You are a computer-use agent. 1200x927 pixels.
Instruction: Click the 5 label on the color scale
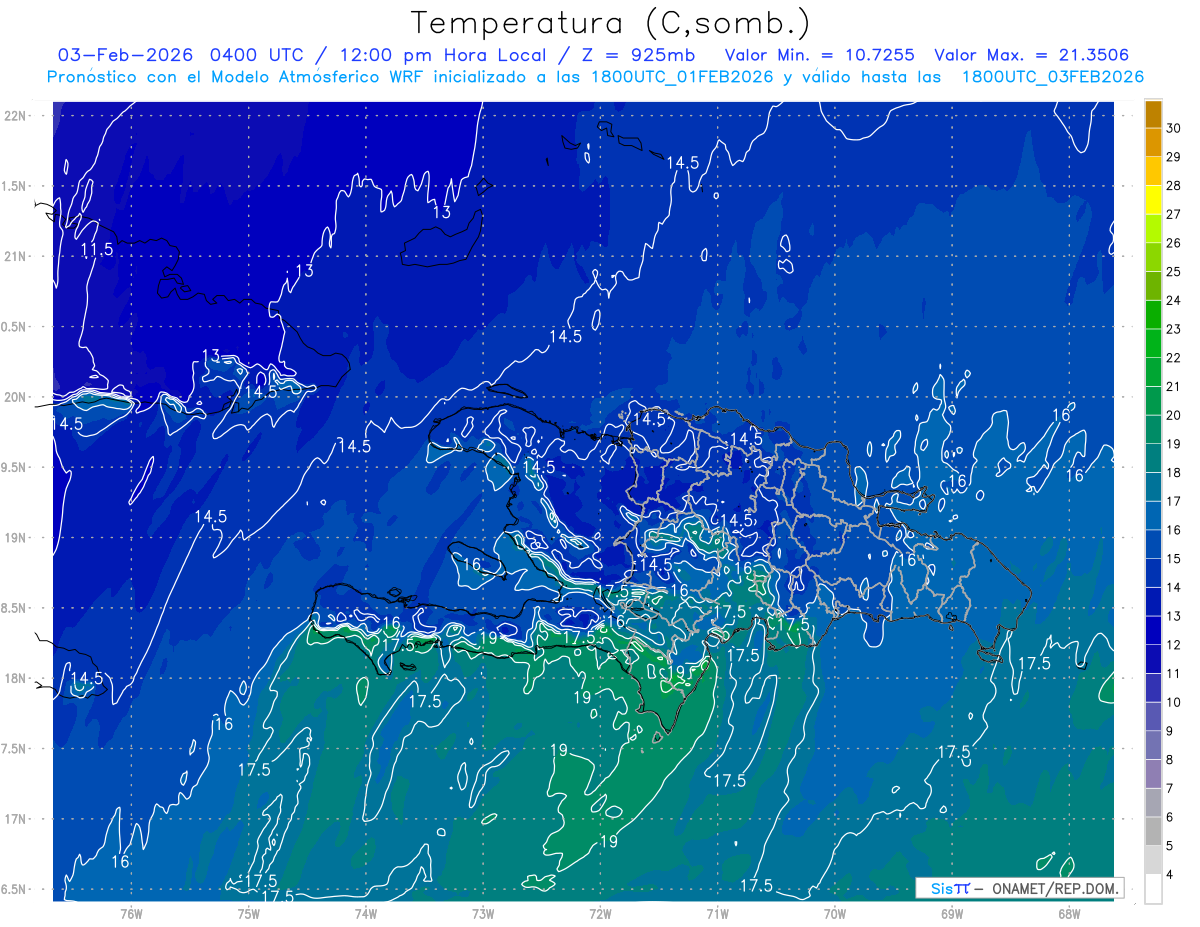1171,846
